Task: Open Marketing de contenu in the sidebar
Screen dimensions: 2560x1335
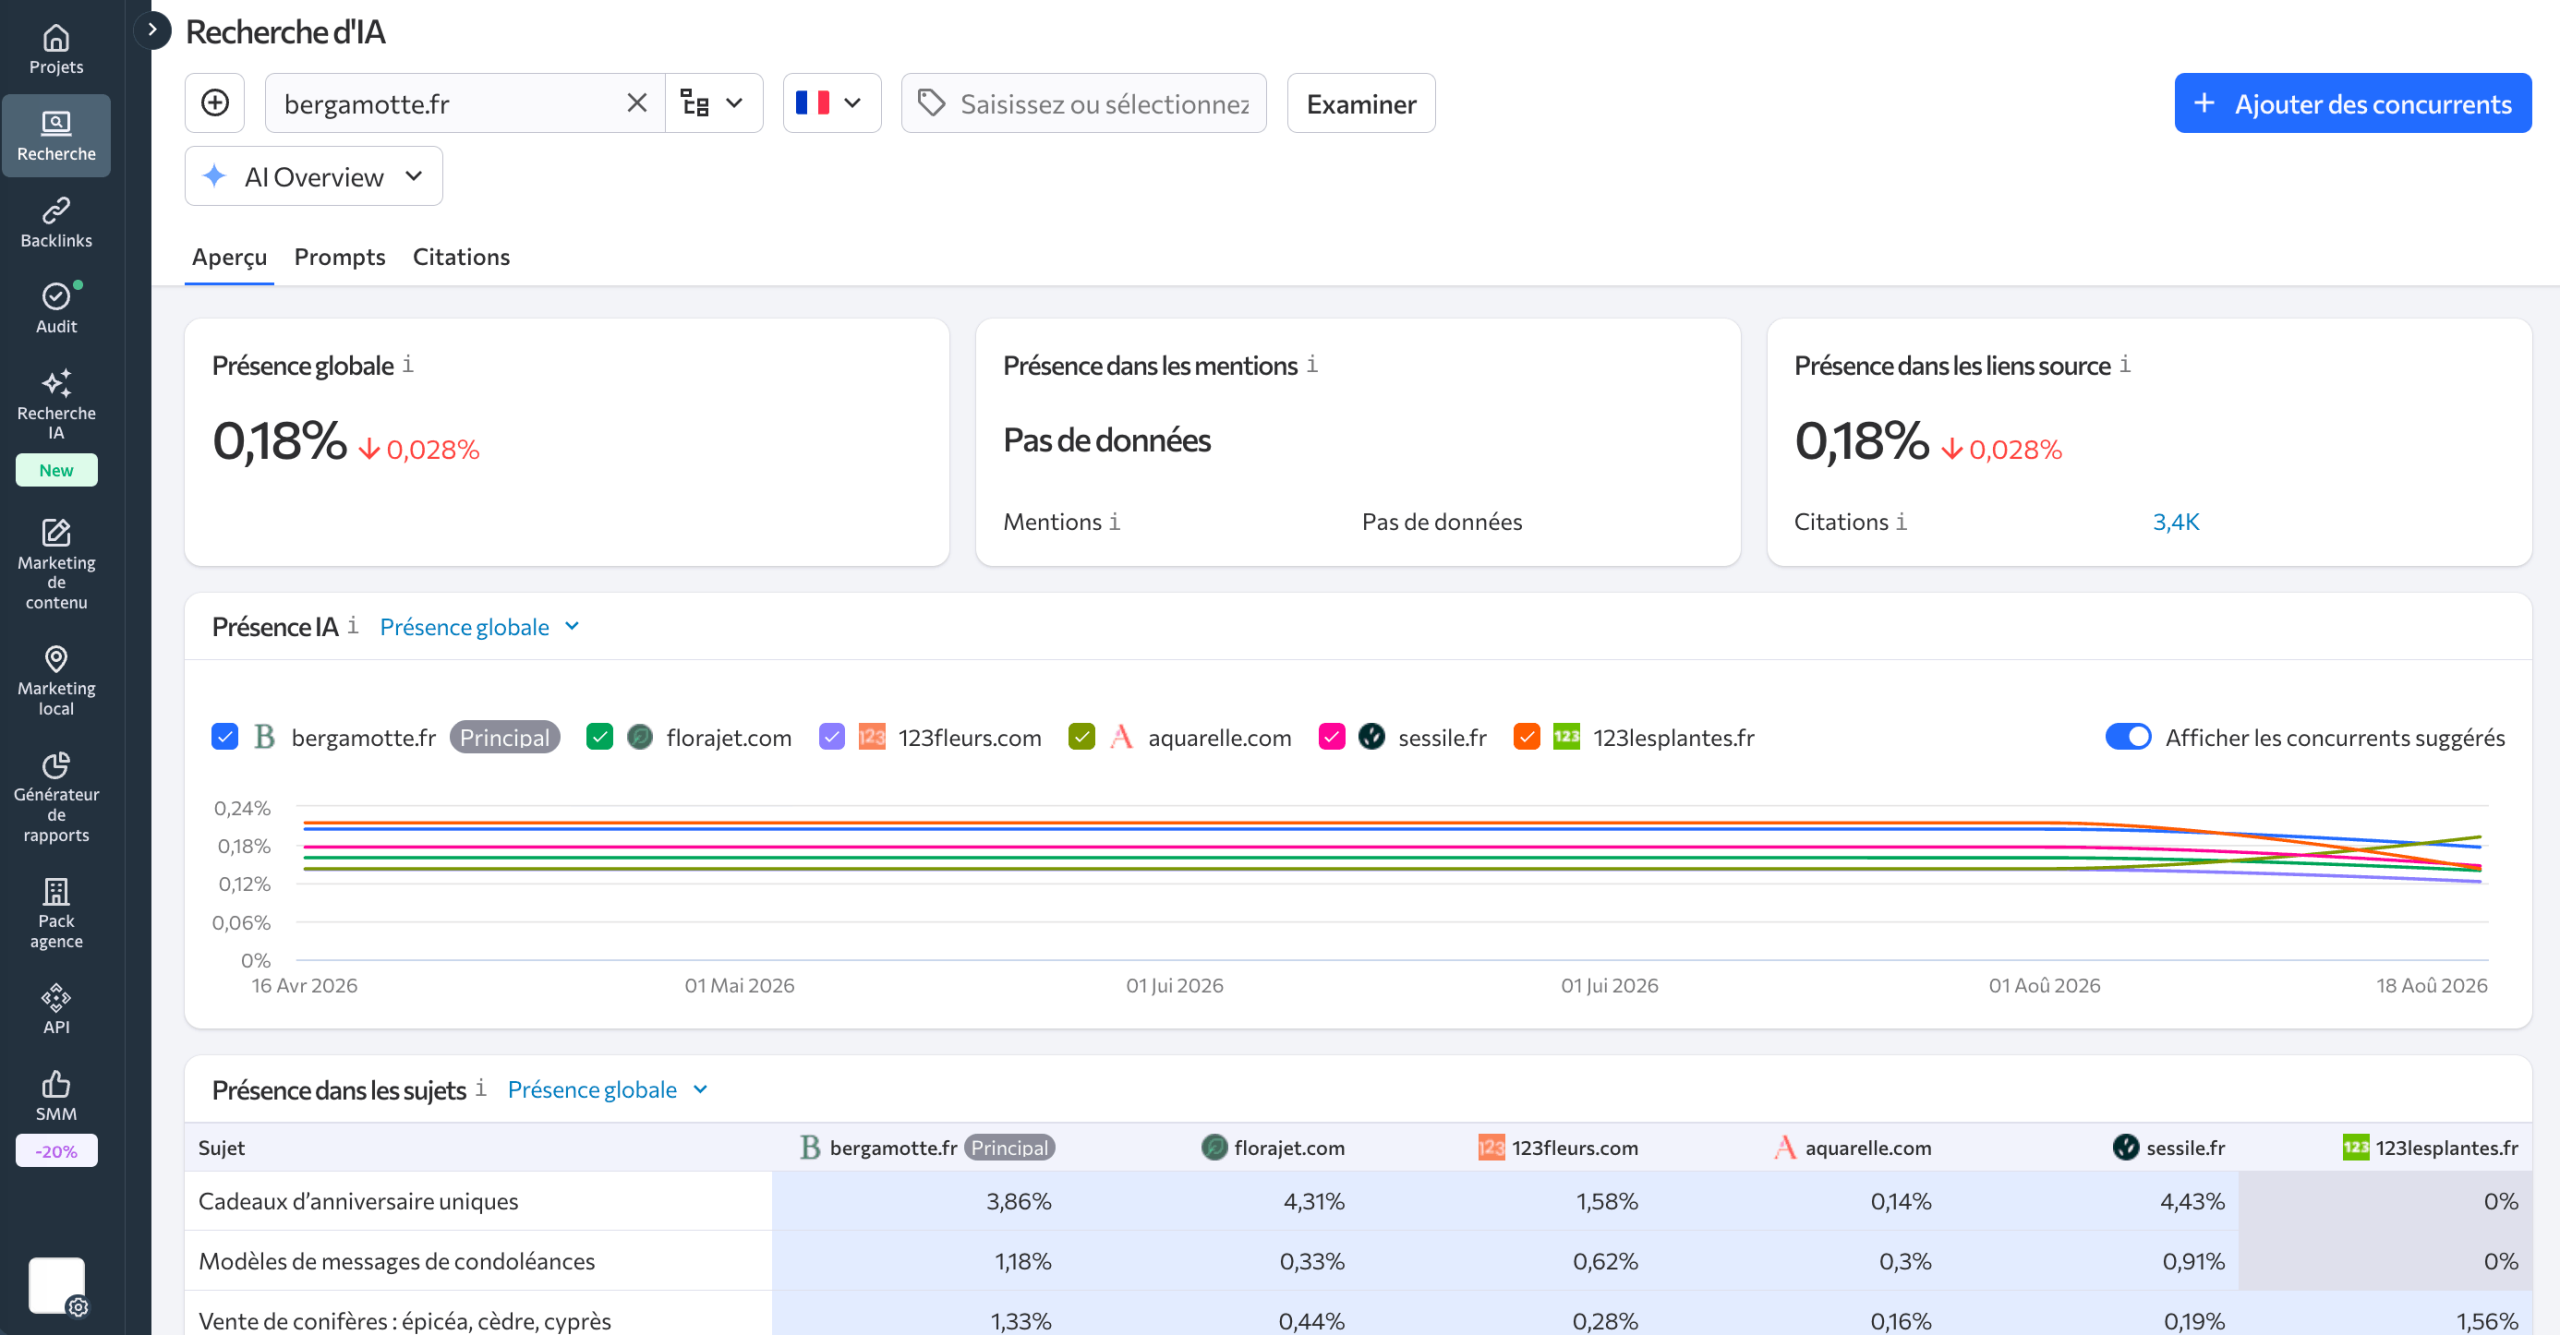Action: click(56, 564)
